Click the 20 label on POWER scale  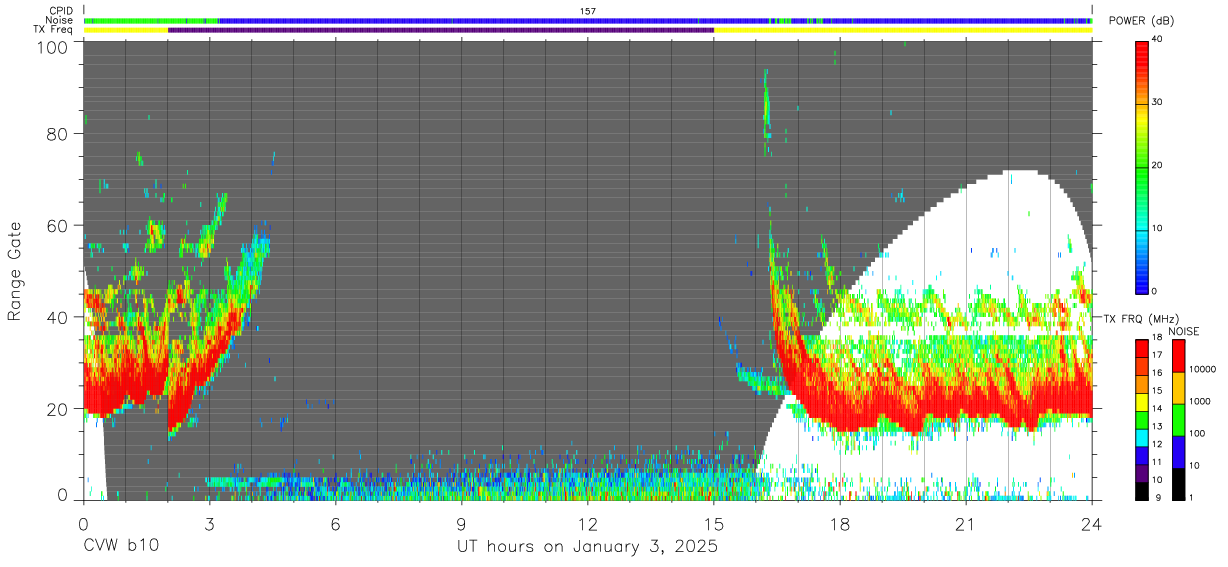(x=1158, y=166)
